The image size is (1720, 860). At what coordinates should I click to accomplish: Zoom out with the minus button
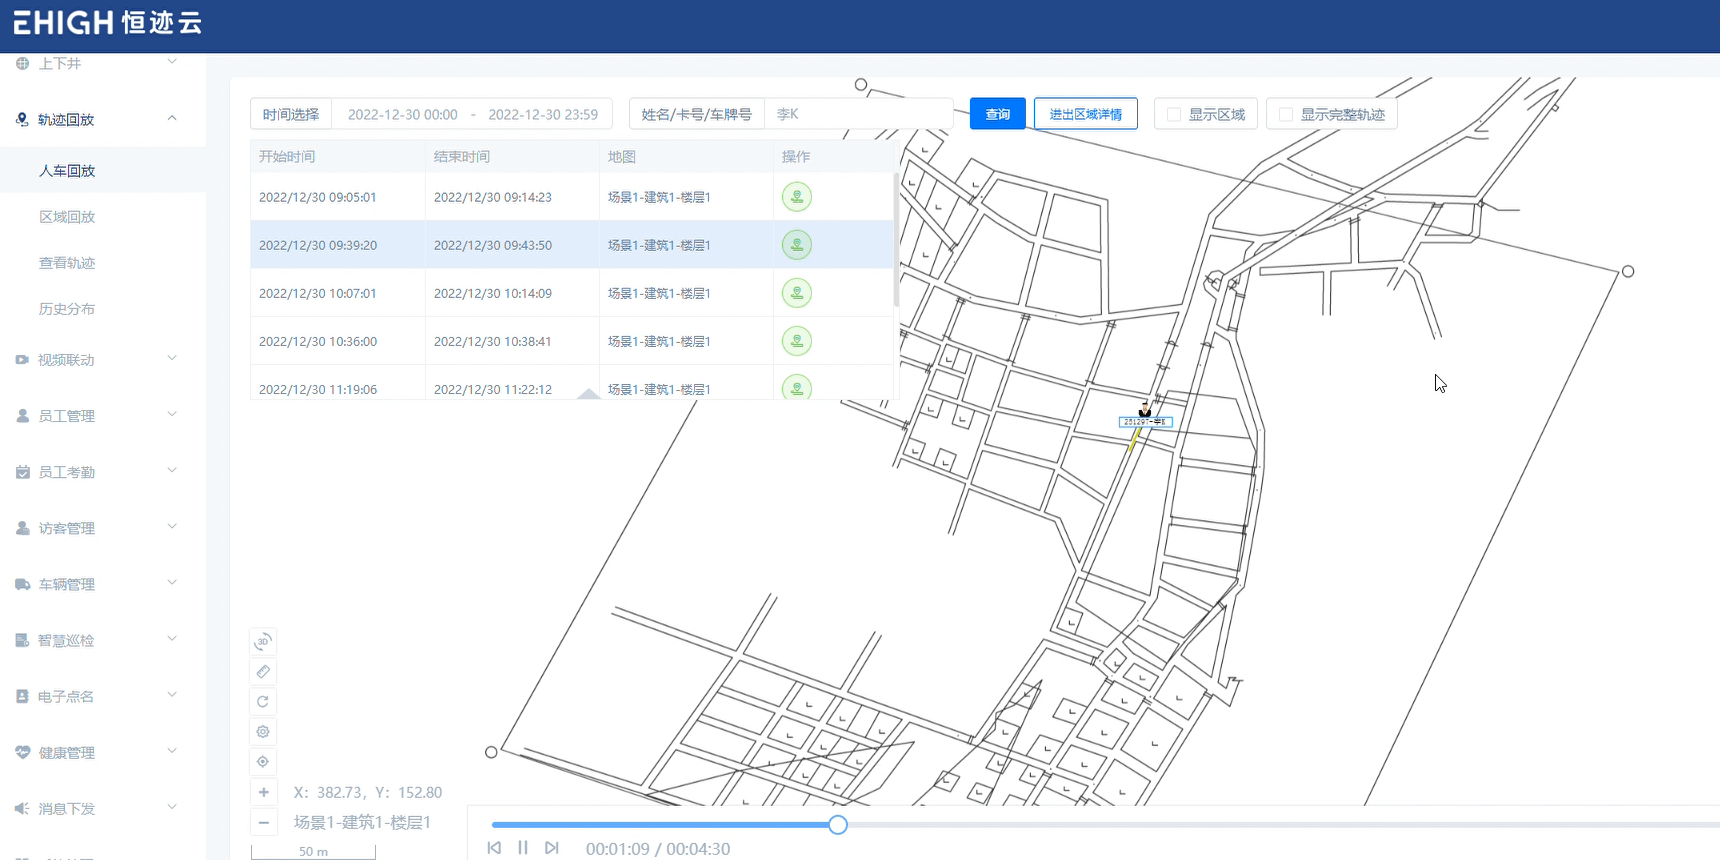click(x=263, y=822)
